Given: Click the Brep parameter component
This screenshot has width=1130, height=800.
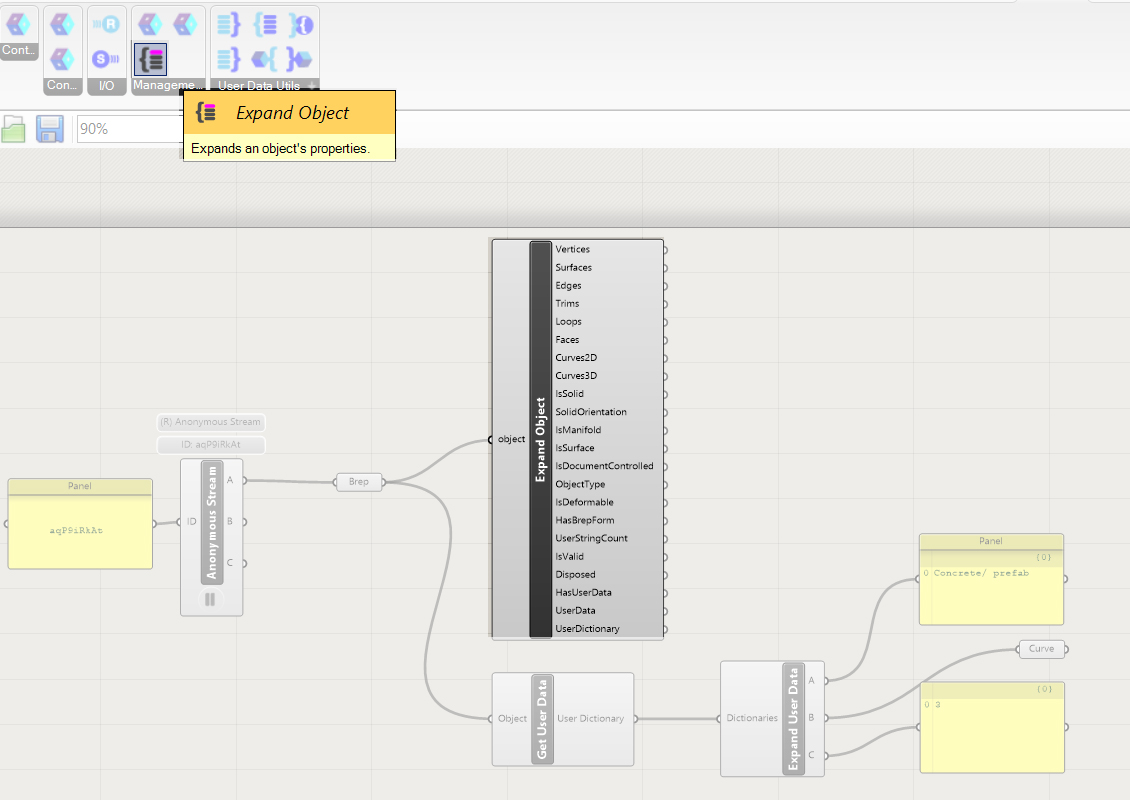Looking at the screenshot, I should tap(359, 482).
